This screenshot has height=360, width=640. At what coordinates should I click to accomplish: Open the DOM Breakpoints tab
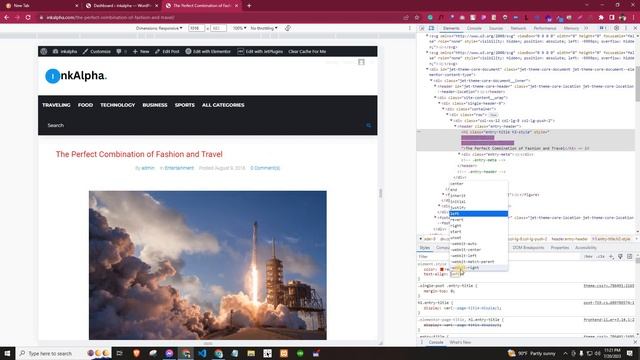pyautogui.click(x=528, y=248)
